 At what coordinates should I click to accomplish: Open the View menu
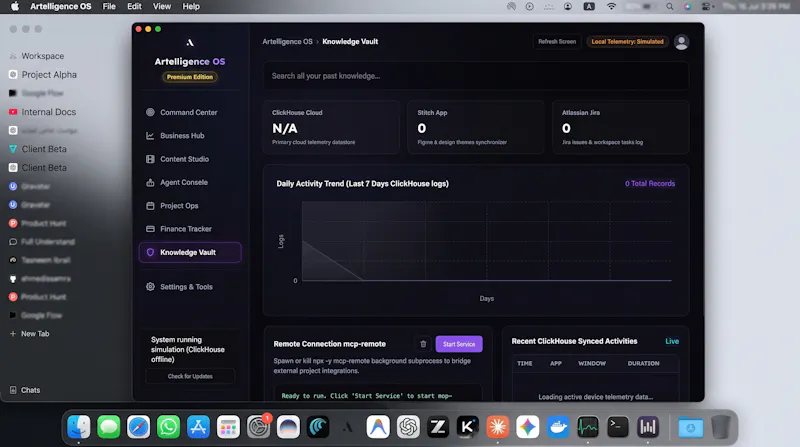162,7
